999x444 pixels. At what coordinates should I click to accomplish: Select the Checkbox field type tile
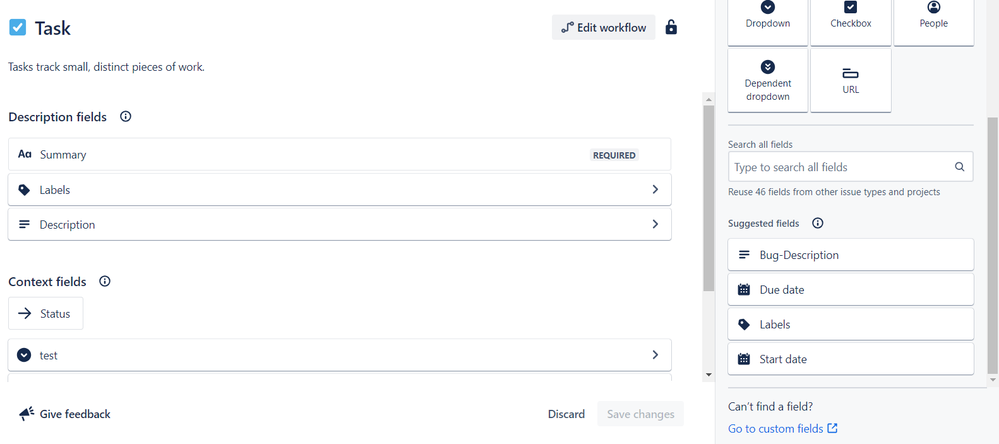coord(851,22)
